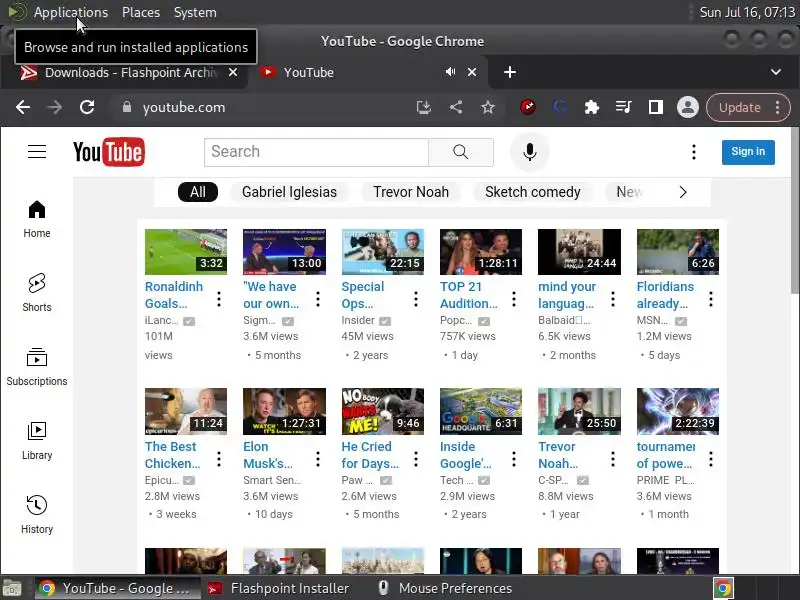Open a new Chrome tab
The height and width of the screenshot is (600, 800).
point(509,72)
